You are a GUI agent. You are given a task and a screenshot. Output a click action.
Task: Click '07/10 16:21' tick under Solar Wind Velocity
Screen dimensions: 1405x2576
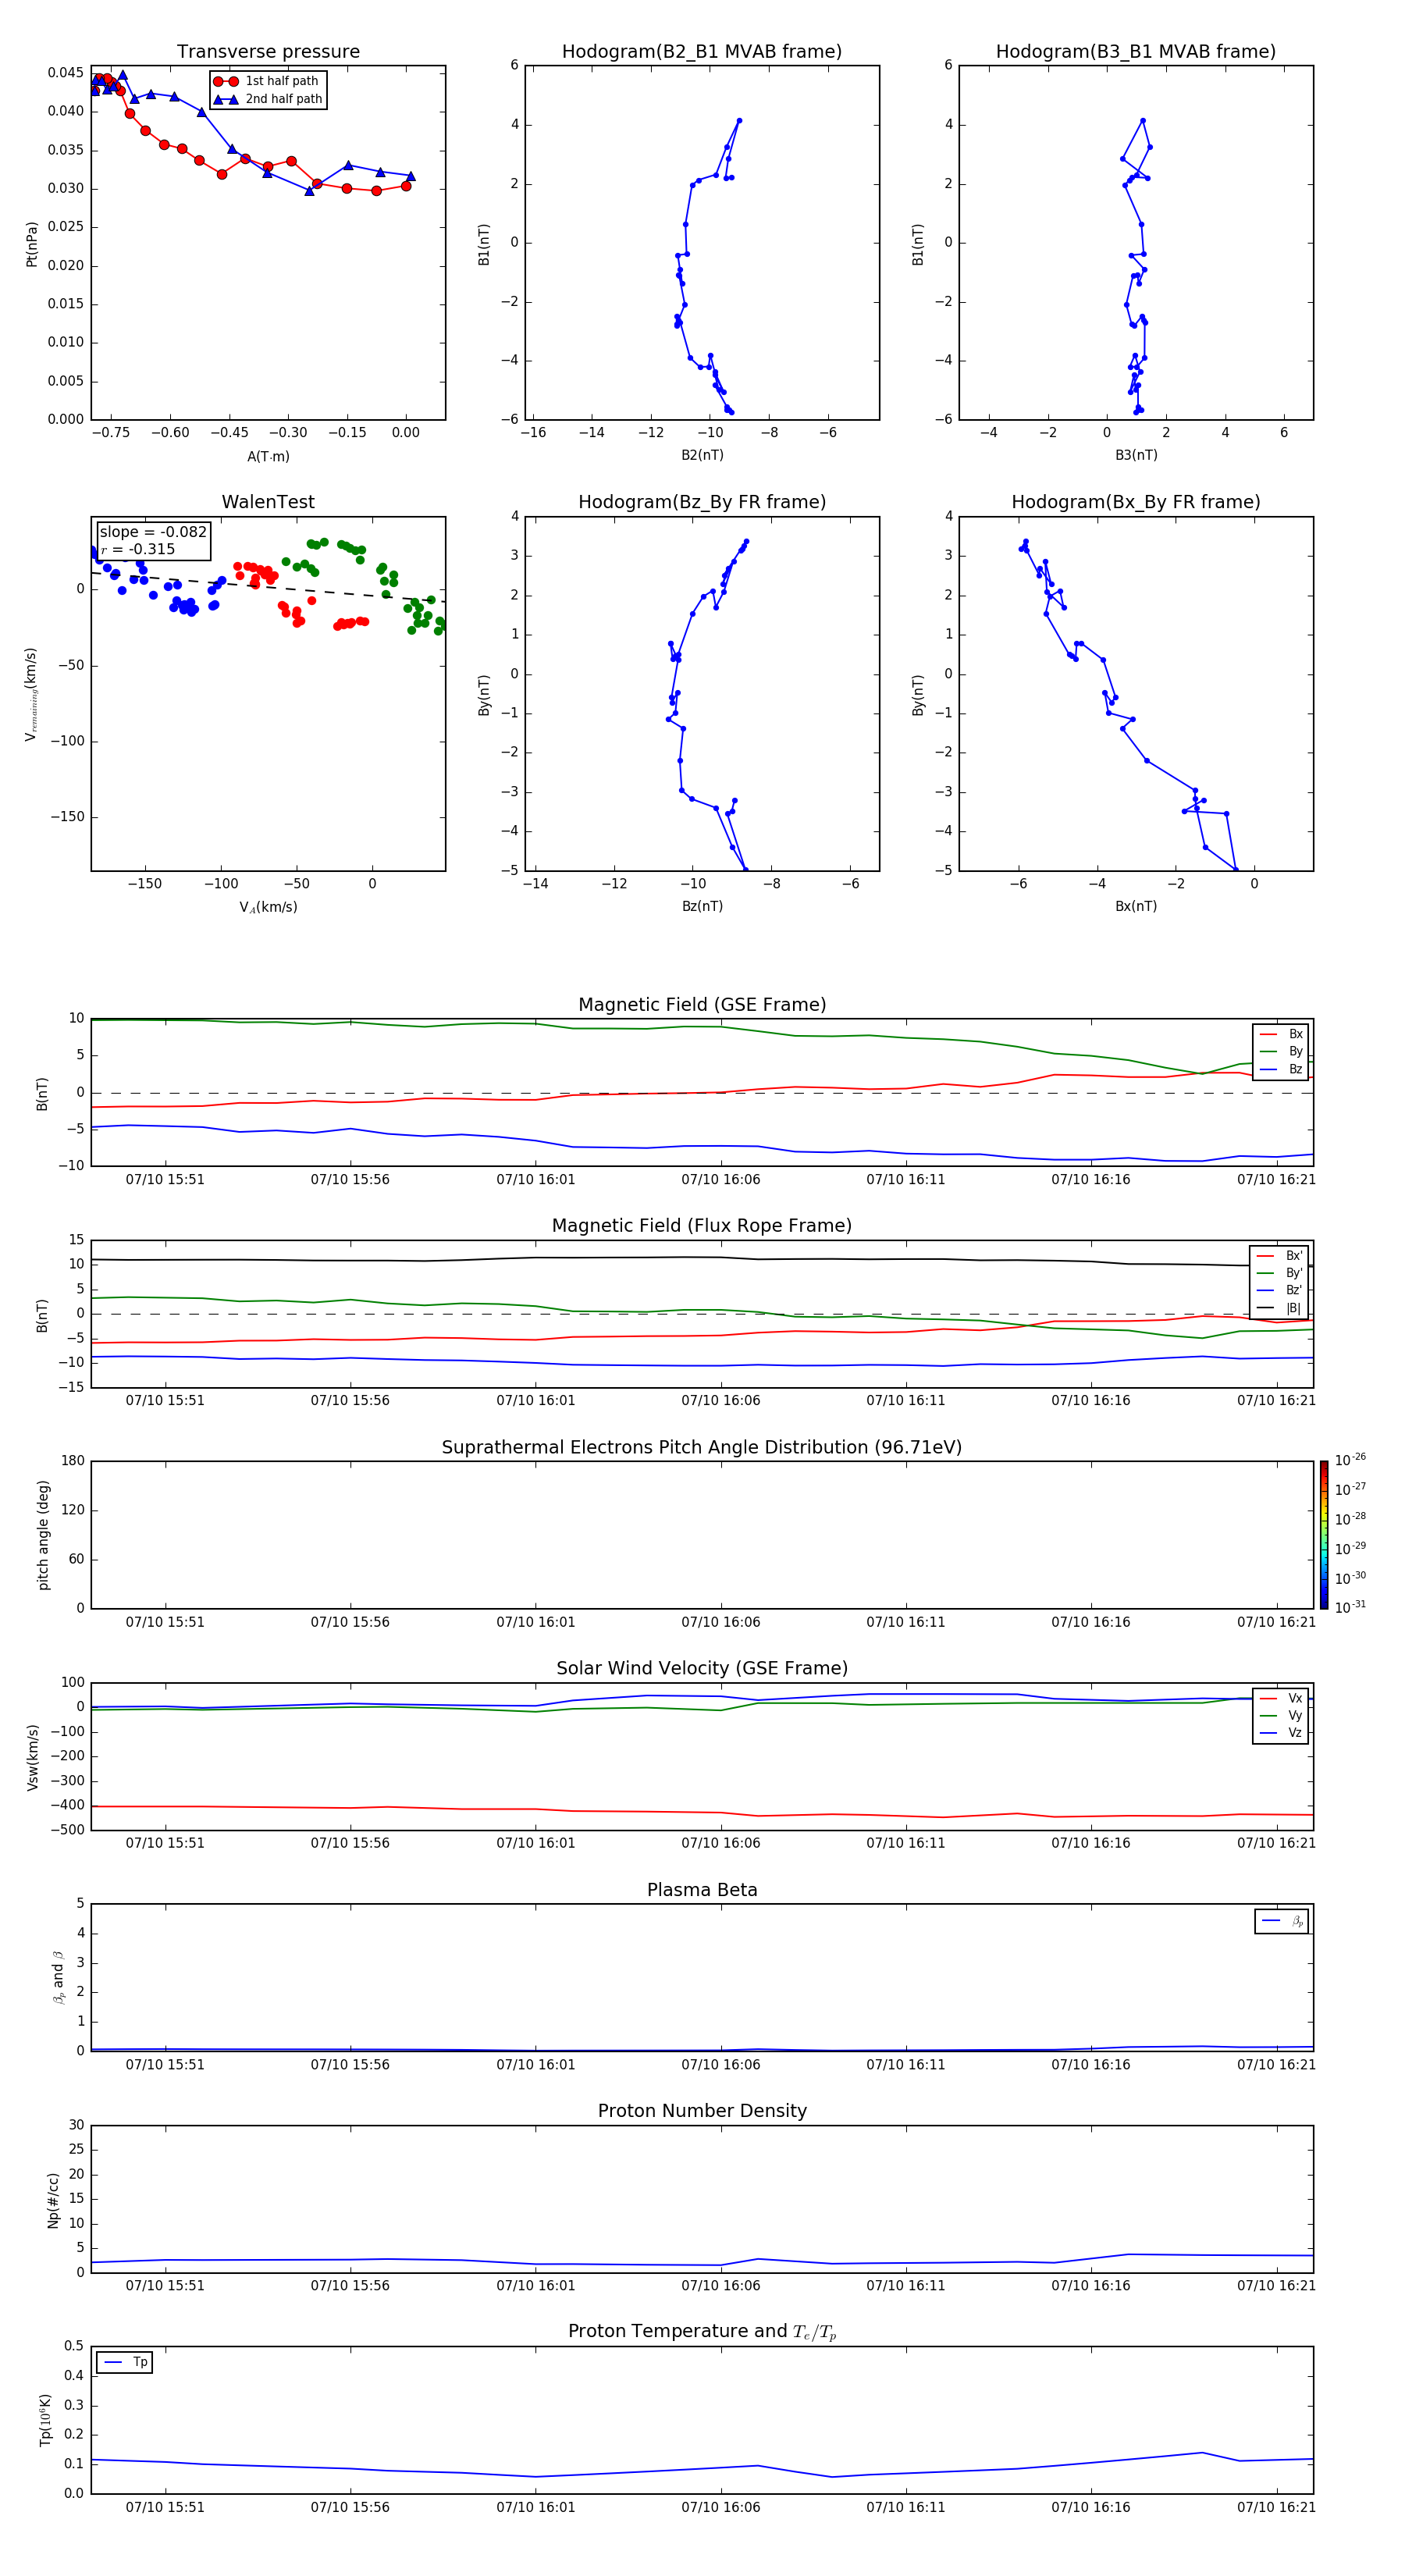[x=1277, y=1843]
